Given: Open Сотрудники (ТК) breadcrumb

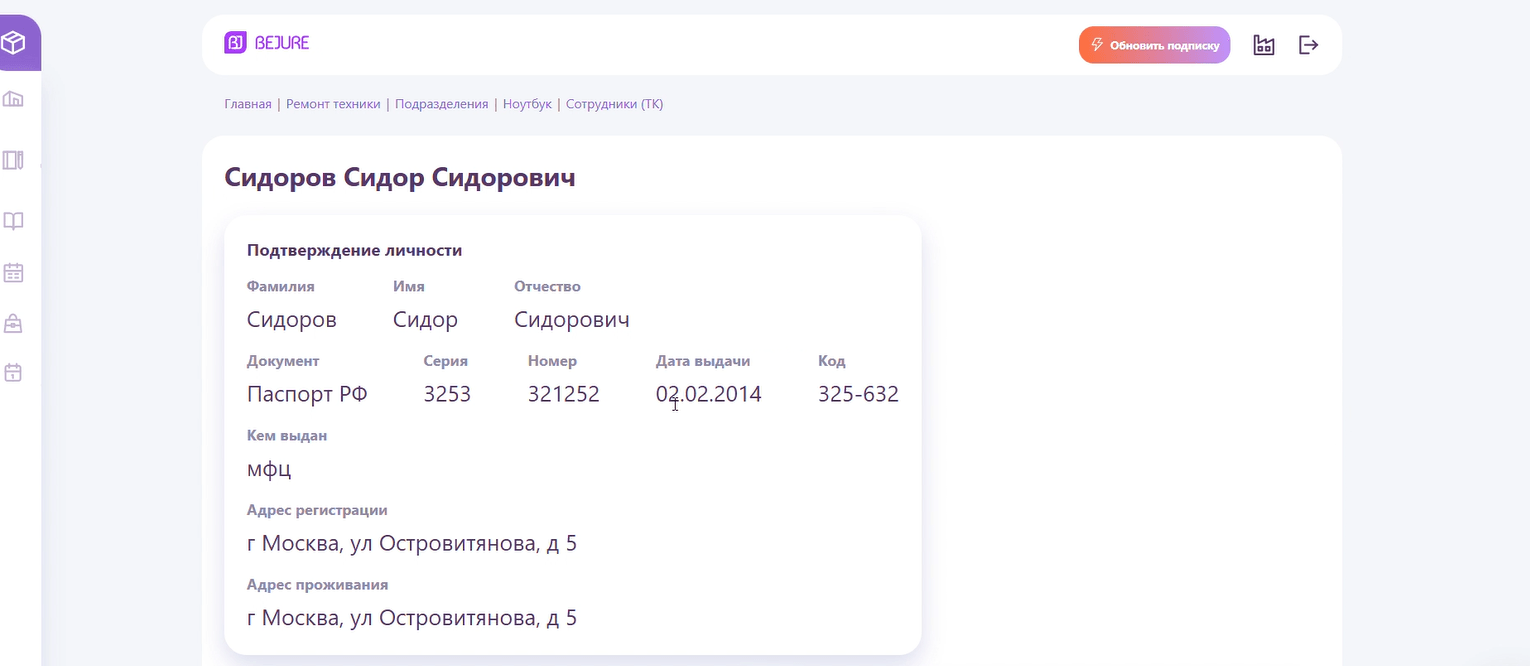Looking at the screenshot, I should (x=614, y=104).
